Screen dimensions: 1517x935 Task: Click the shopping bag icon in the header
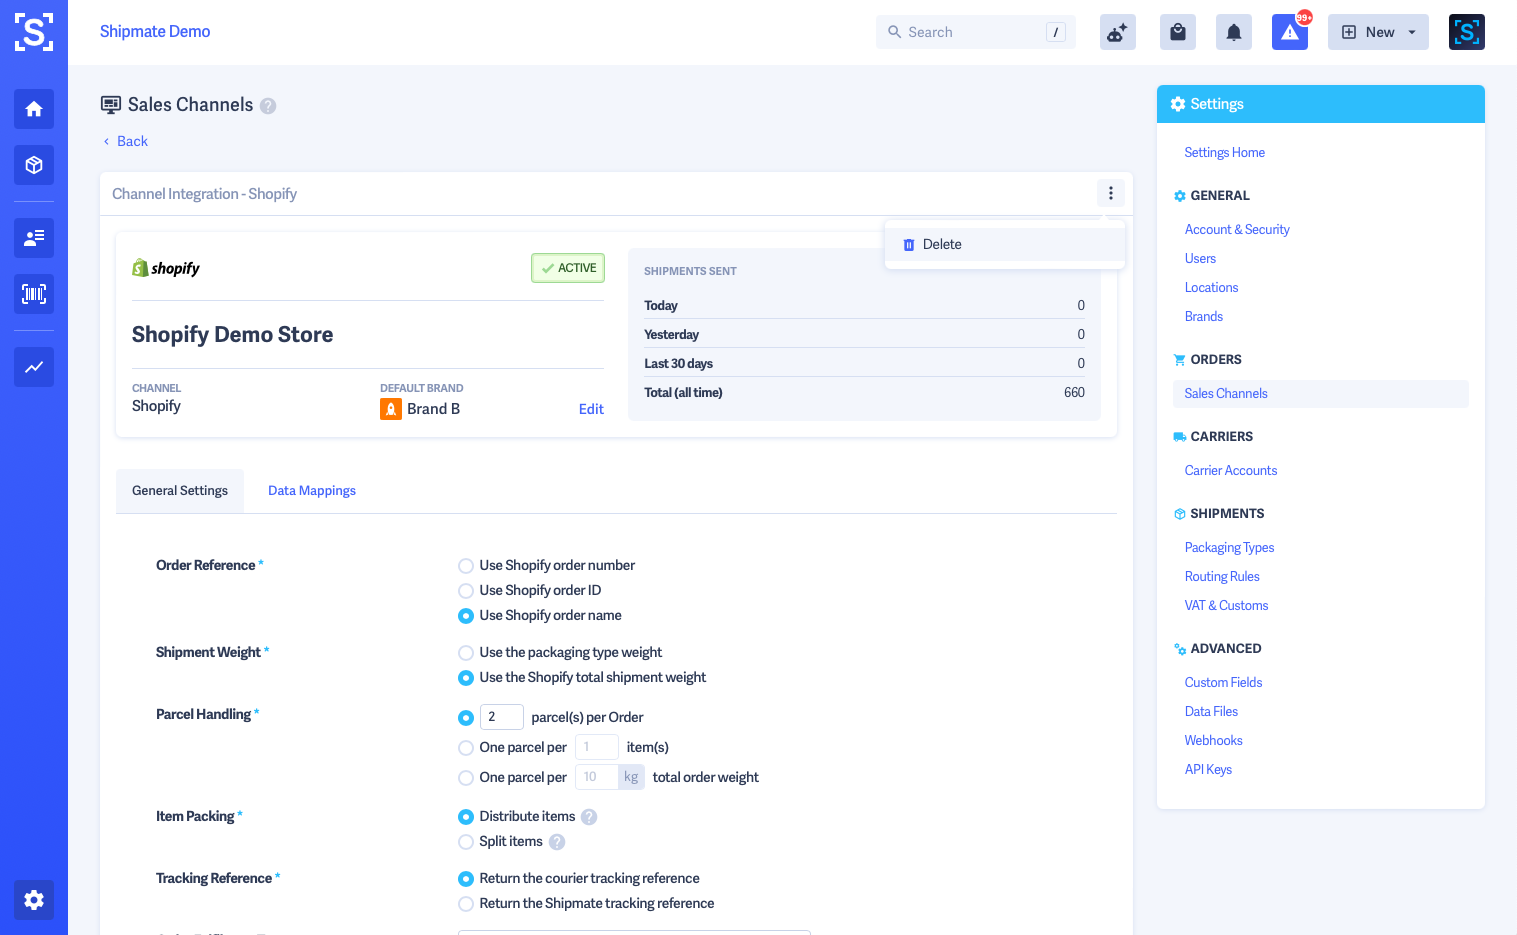coord(1177,31)
